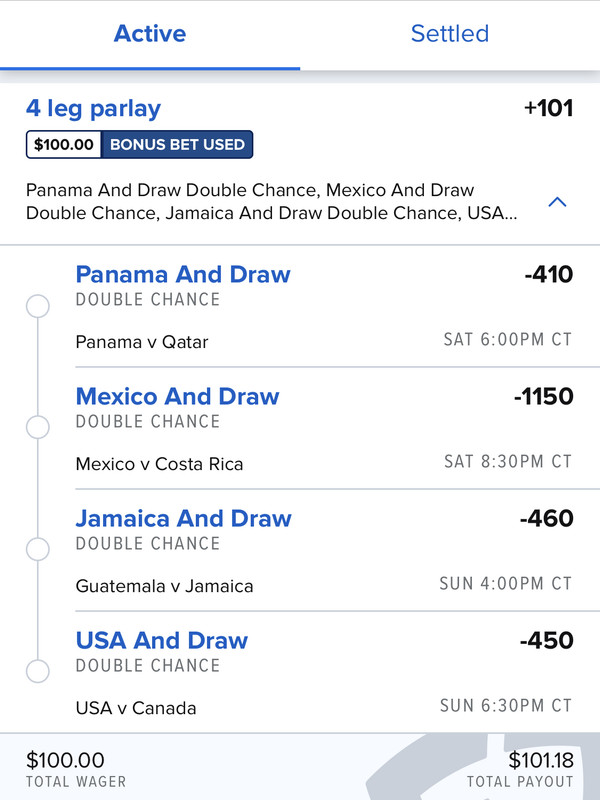Open the Mexico And Draw selection
The height and width of the screenshot is (800, 600).
[178, 396]
